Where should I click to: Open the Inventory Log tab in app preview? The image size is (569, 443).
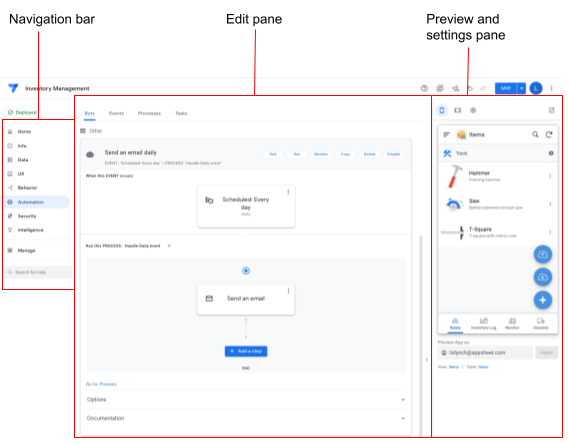[483, 324]
